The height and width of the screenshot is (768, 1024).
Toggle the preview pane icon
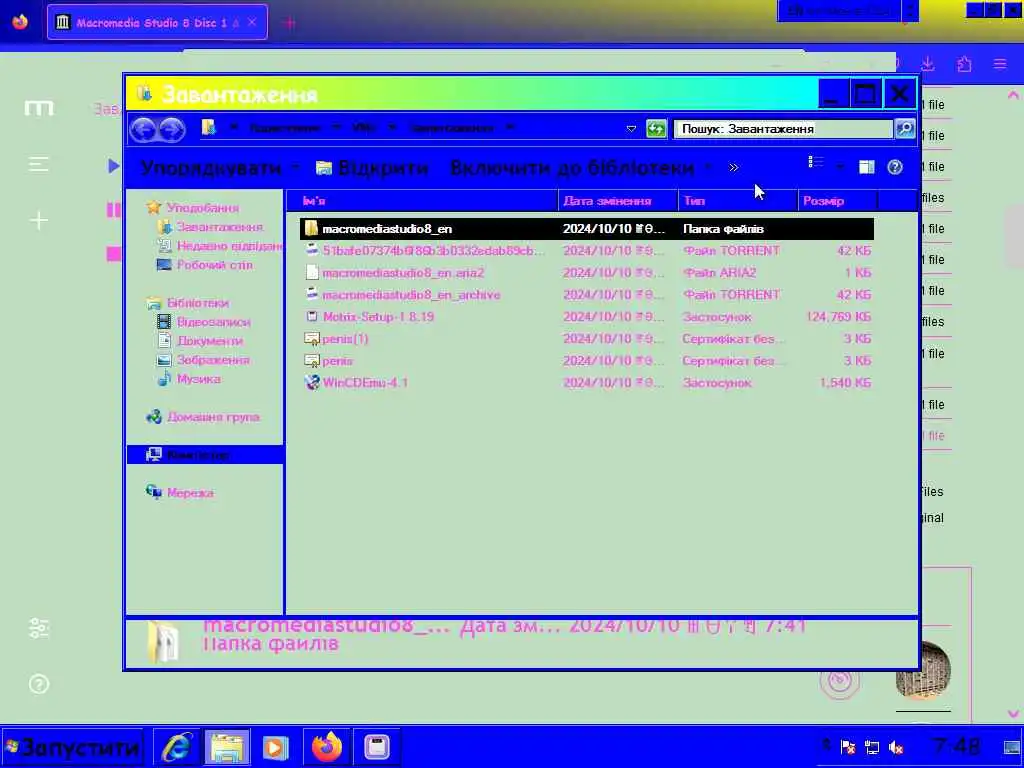pos(866,167)
